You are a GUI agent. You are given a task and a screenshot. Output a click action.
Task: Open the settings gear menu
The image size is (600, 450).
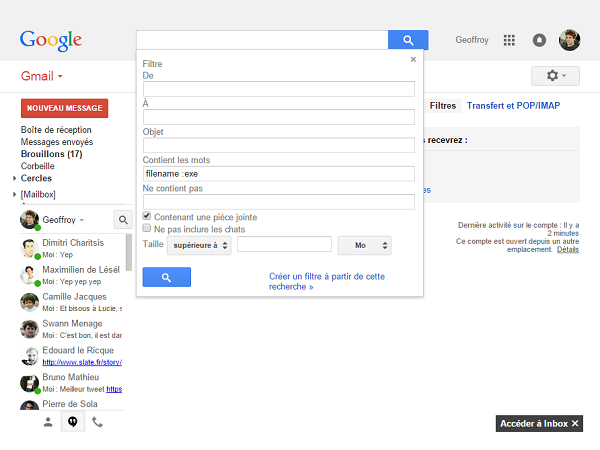tap(555, 76)
